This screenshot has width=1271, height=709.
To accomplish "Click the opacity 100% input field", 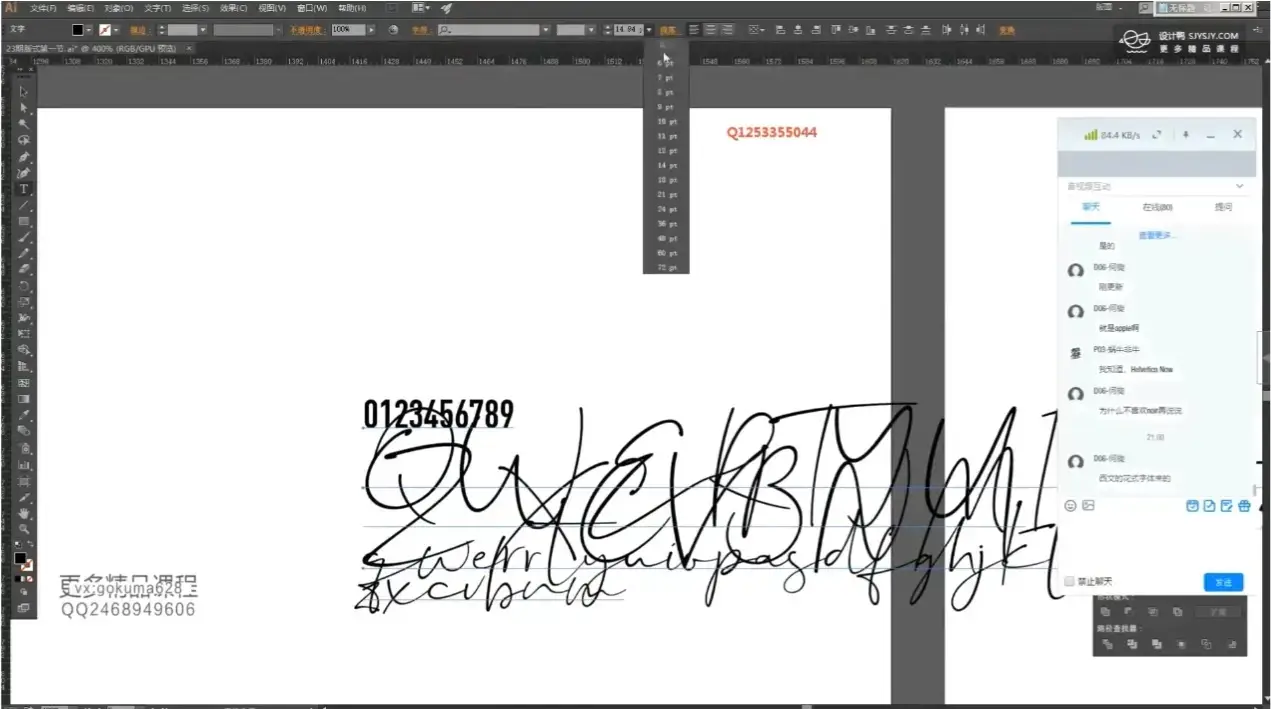I will click(x=347, y=30).
